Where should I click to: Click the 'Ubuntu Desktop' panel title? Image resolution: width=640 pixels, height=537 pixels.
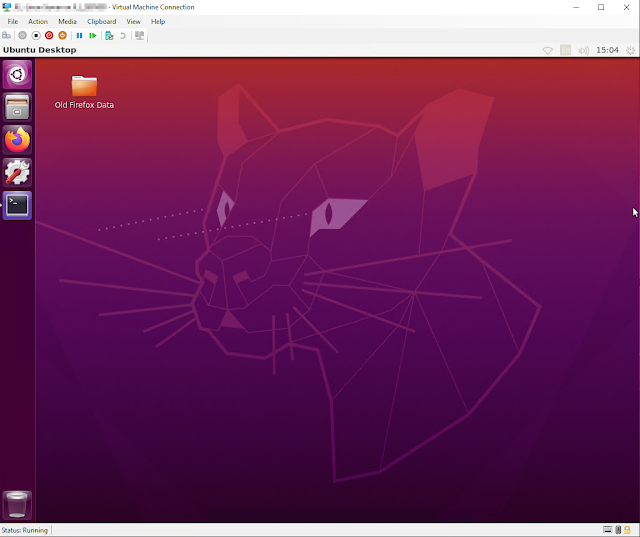pyautogui.click(x=40, y=50)
